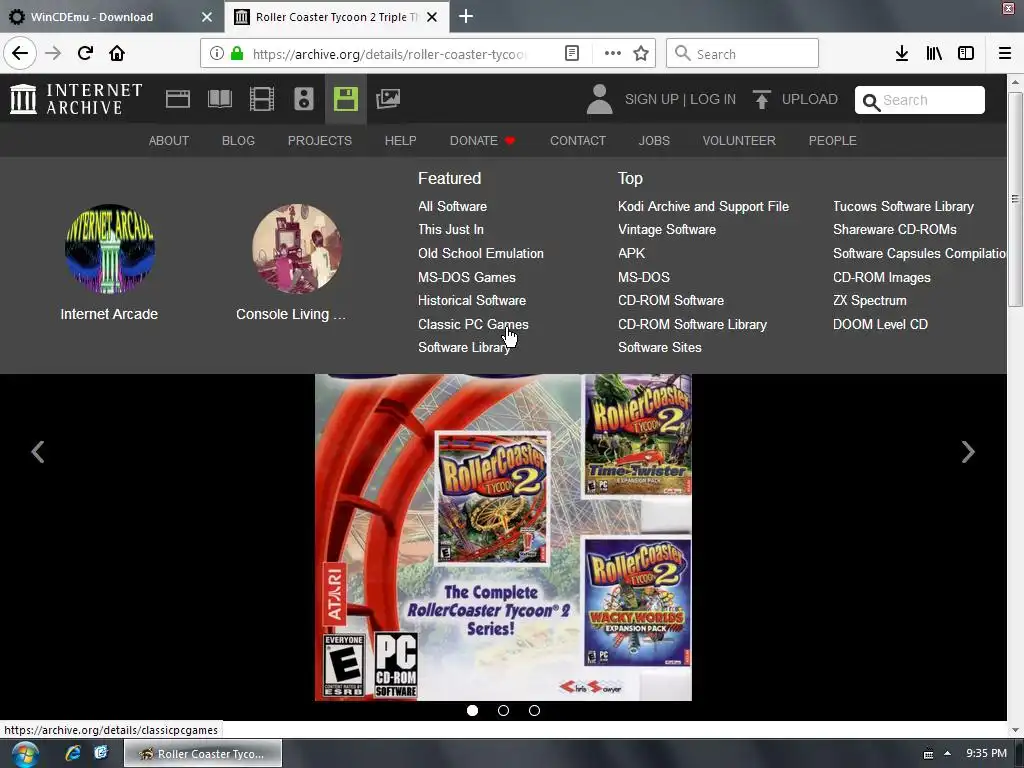Screen dimensions: 1024x768
Task: Open CD-ROM Images link
Action: tap(882, 277)
